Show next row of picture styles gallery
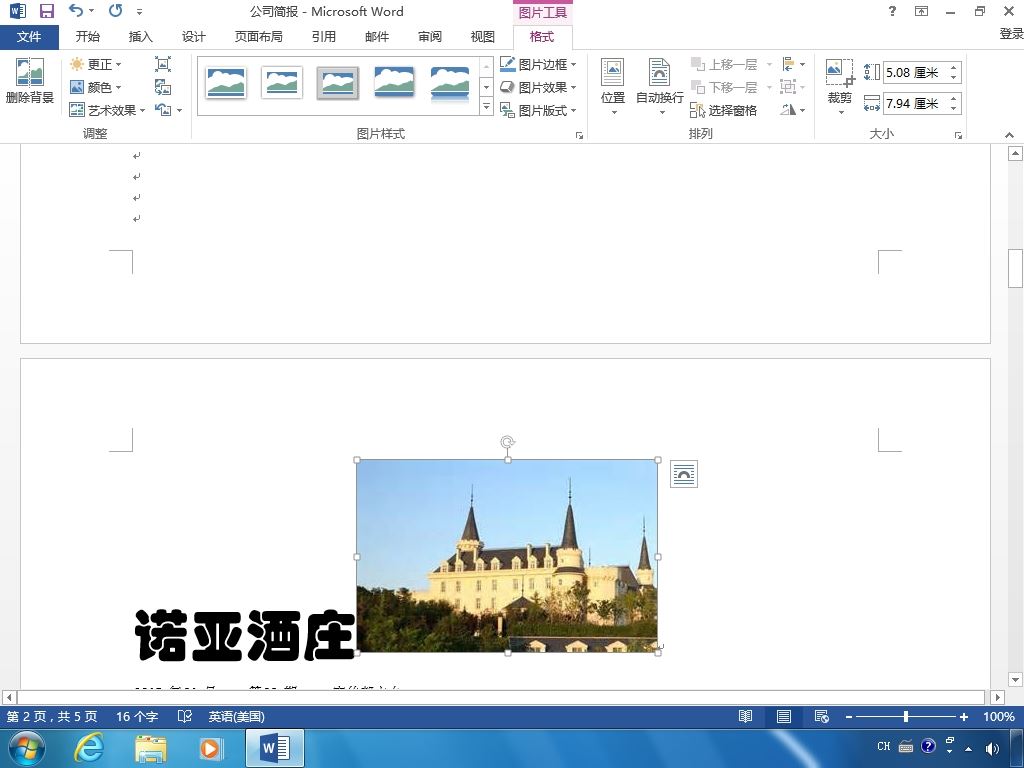 coord(487,87)
